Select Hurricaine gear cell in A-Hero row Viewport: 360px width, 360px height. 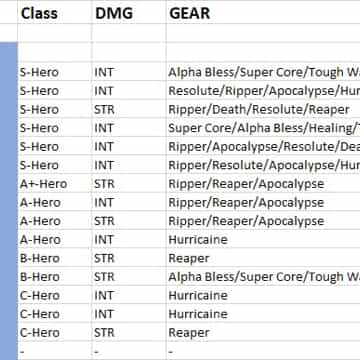pos(263,240)
